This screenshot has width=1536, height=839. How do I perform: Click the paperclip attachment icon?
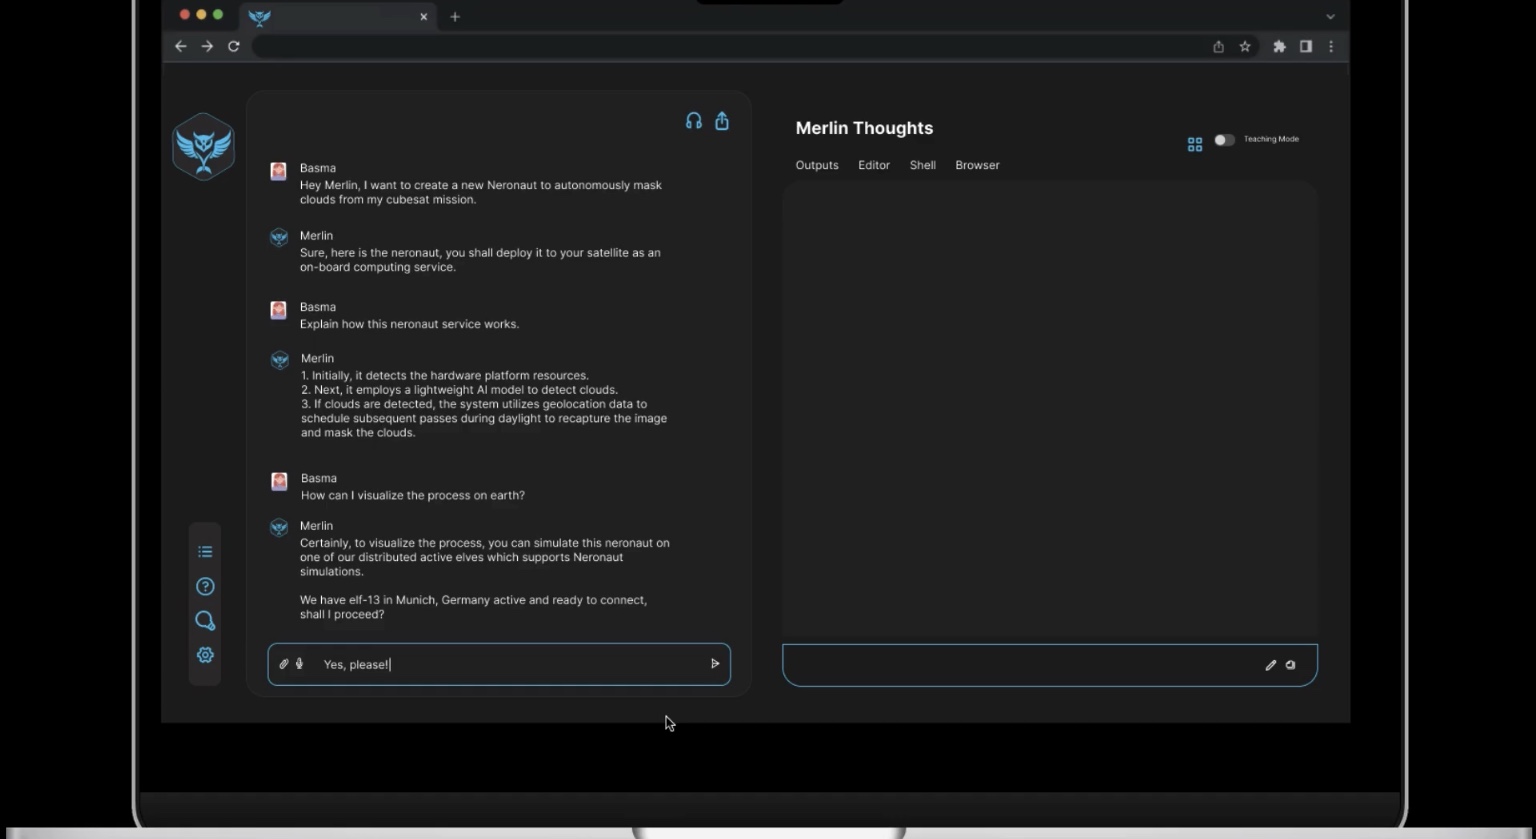pos(284,664)
